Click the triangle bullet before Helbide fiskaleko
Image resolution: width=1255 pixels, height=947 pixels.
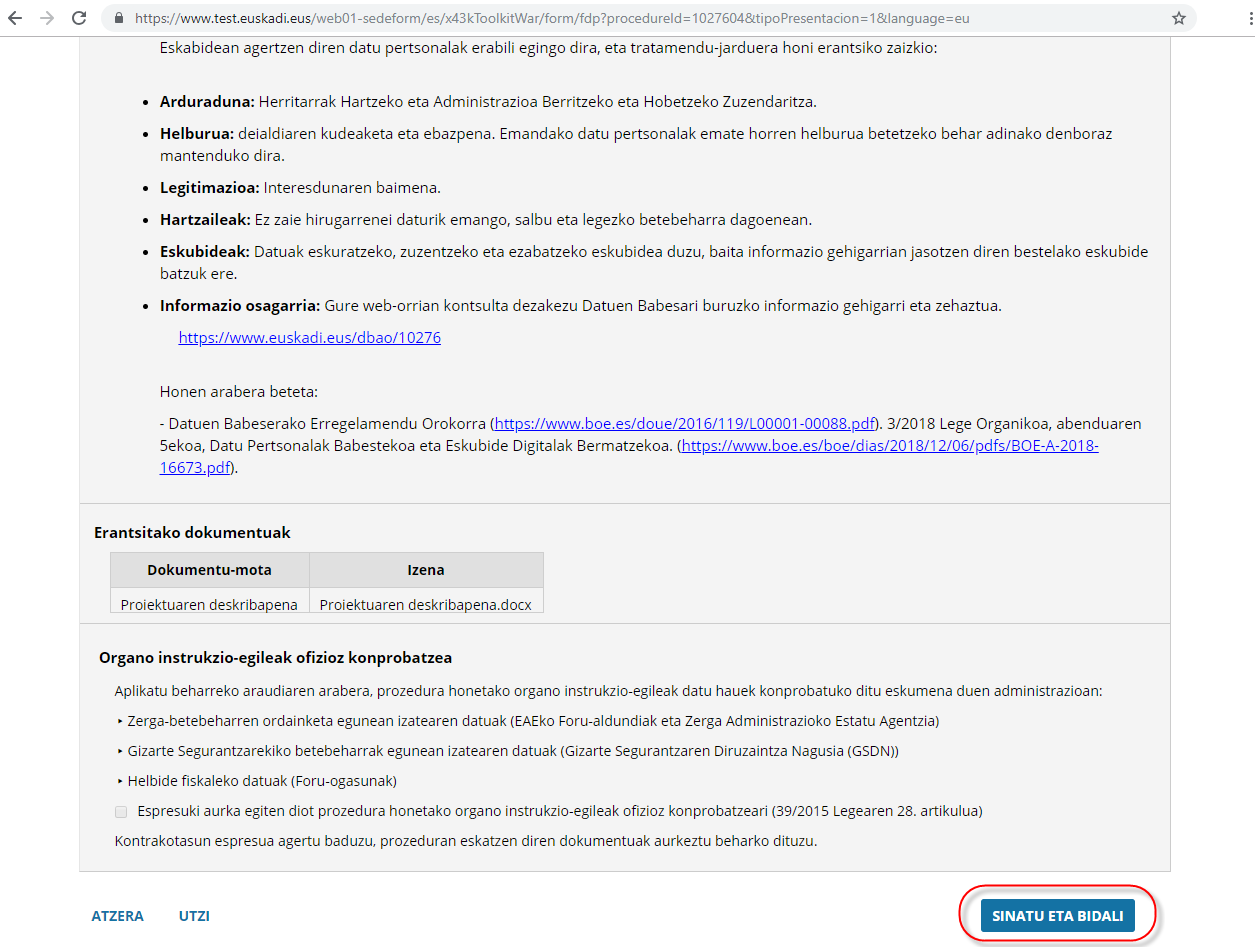pos(121,781)
